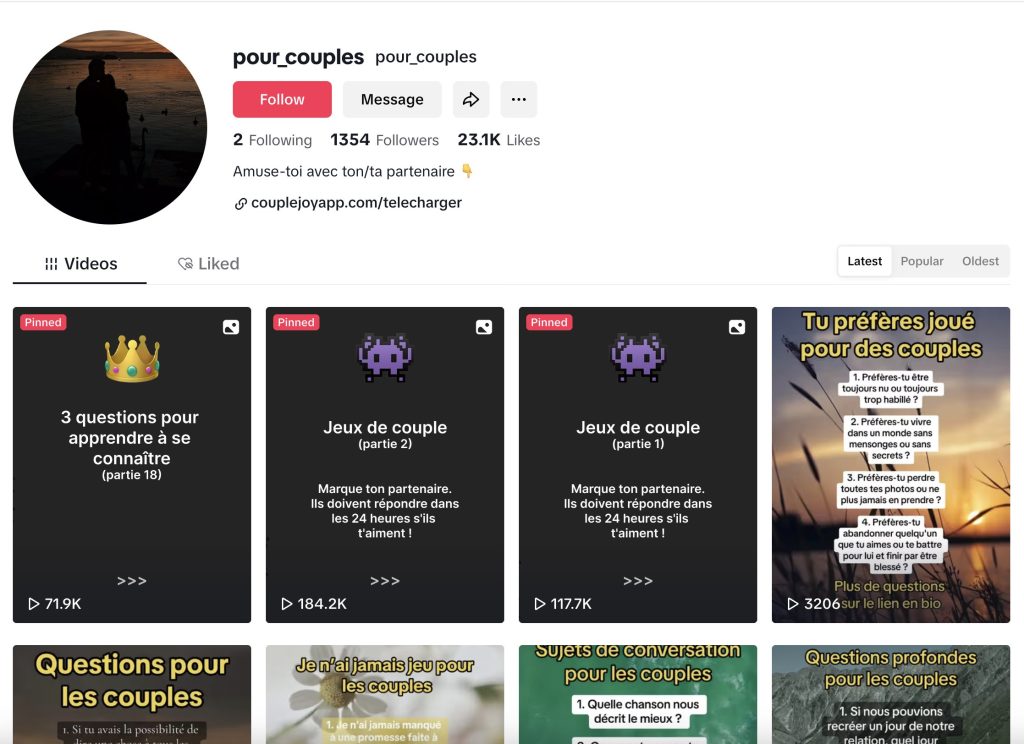Click the share arrow icon
Image resolution: width=1024 pixels, height=744 pixels.
[471, 99]
